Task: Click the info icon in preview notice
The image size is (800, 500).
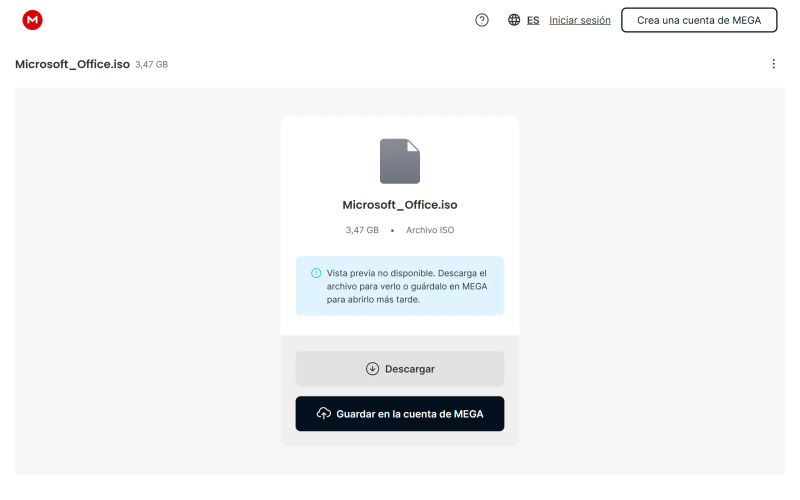Action: click(x=316, y=273)
